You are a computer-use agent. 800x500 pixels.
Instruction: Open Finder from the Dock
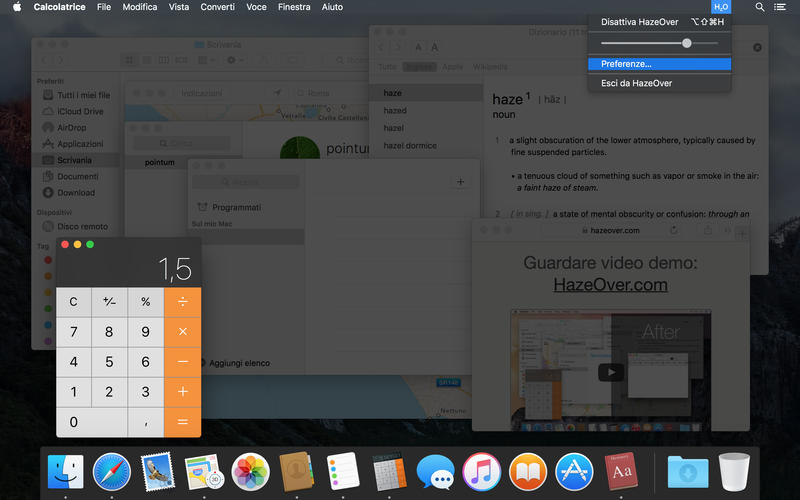[65, 472]
